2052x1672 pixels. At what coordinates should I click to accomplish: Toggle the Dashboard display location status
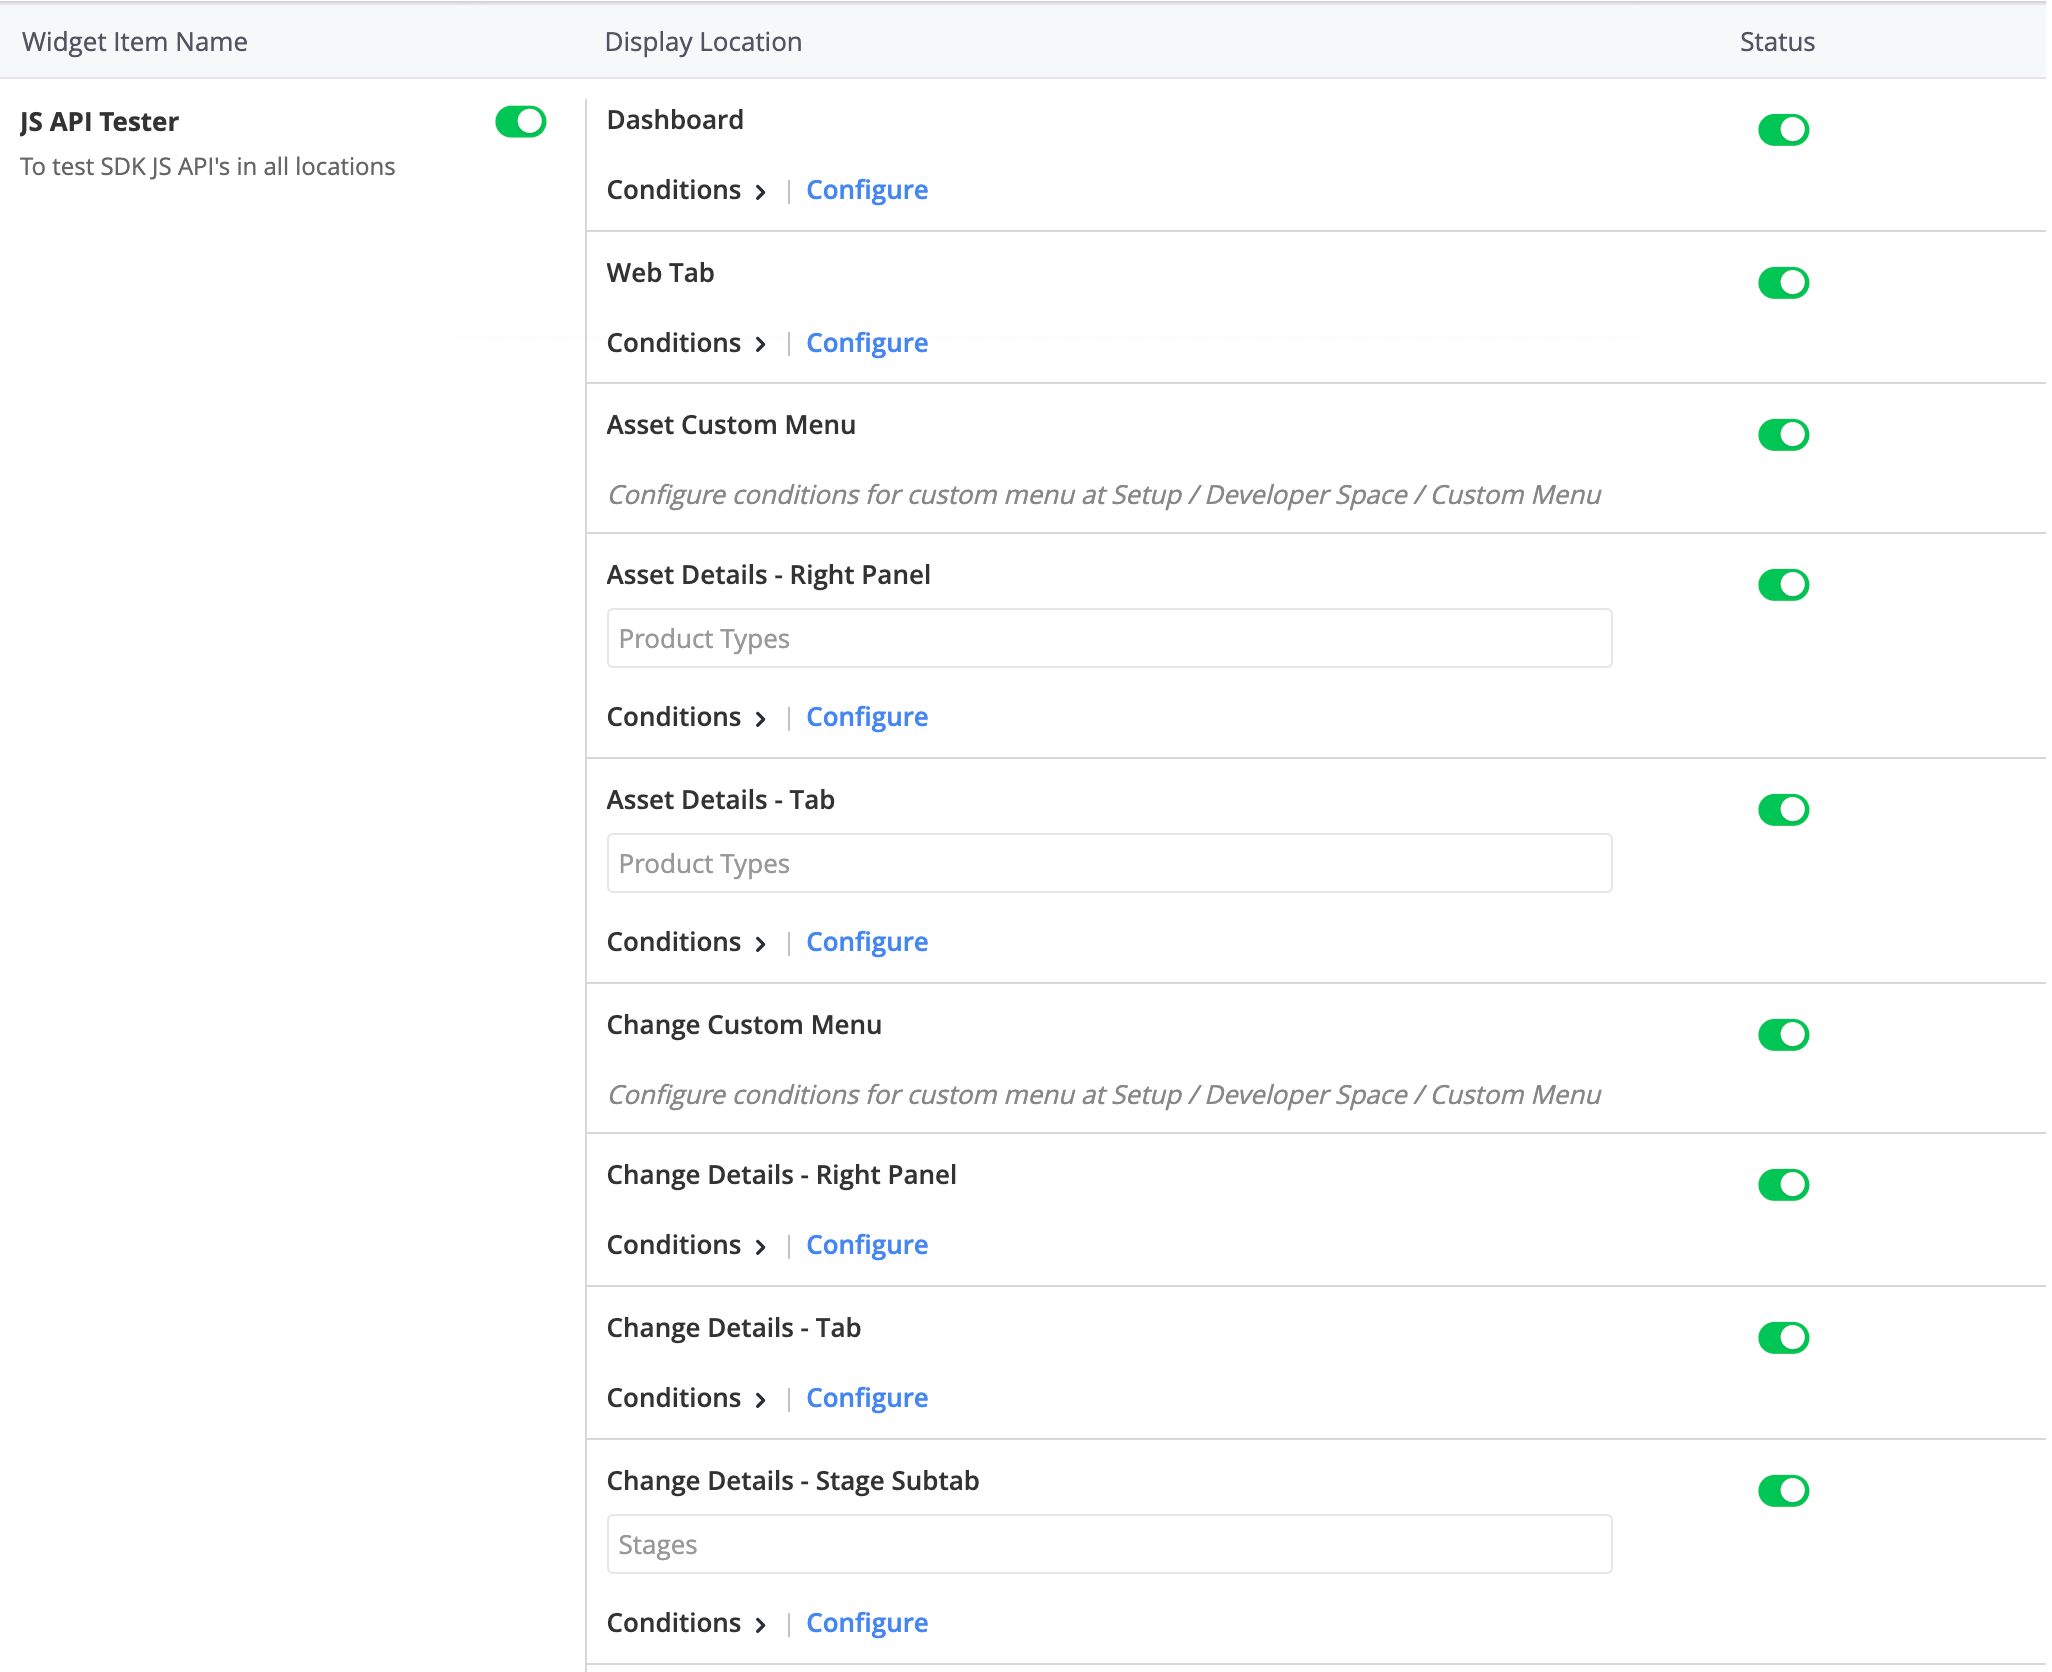click(1783, 129)
